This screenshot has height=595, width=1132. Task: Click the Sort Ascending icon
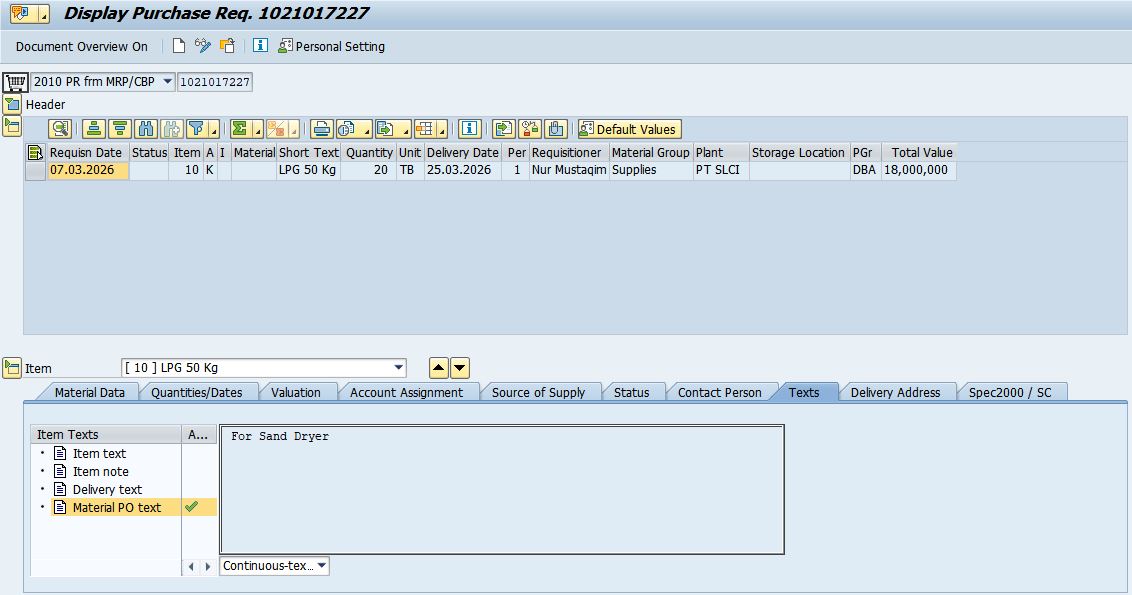point(94,129)
